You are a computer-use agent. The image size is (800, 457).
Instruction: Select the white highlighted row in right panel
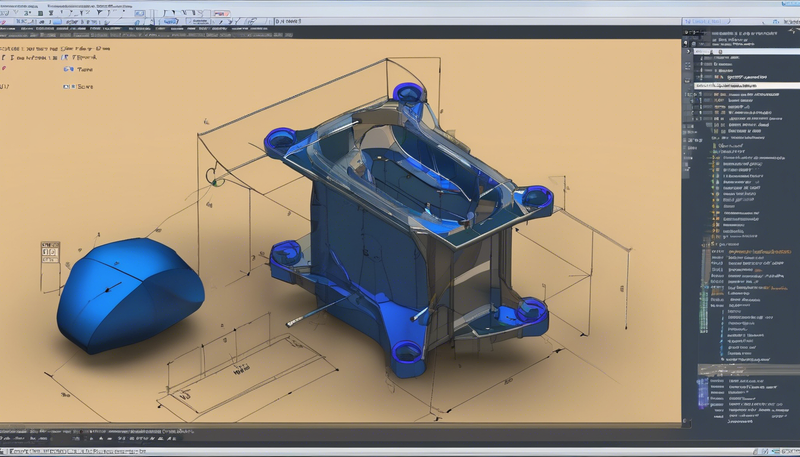click(747, 86)
